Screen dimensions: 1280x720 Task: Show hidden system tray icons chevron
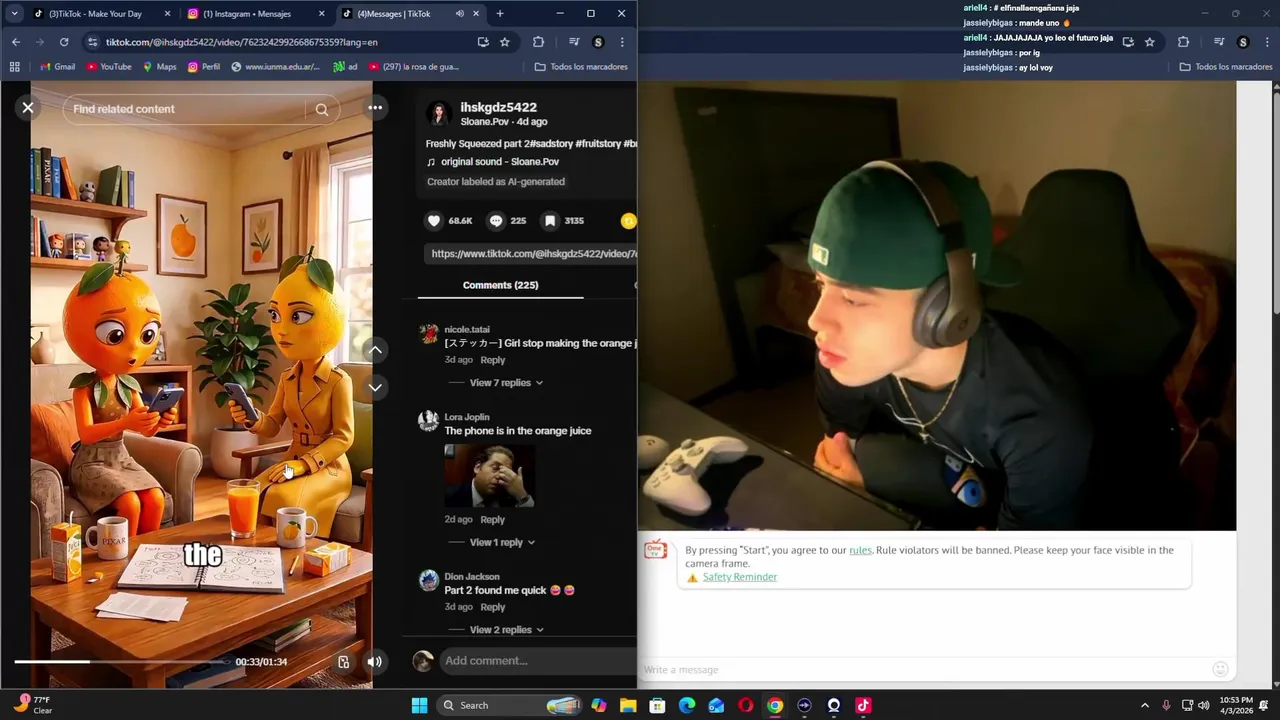point(1145,705)
